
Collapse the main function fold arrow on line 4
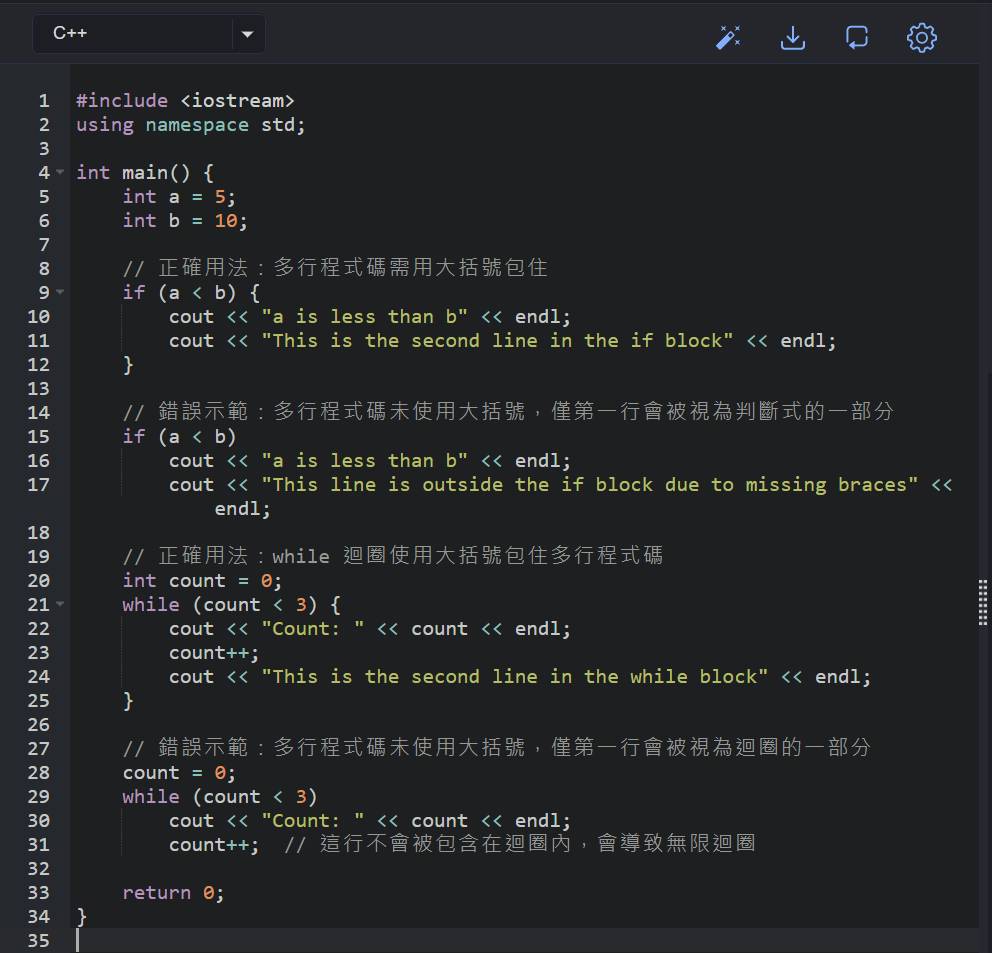pos(60,172)
